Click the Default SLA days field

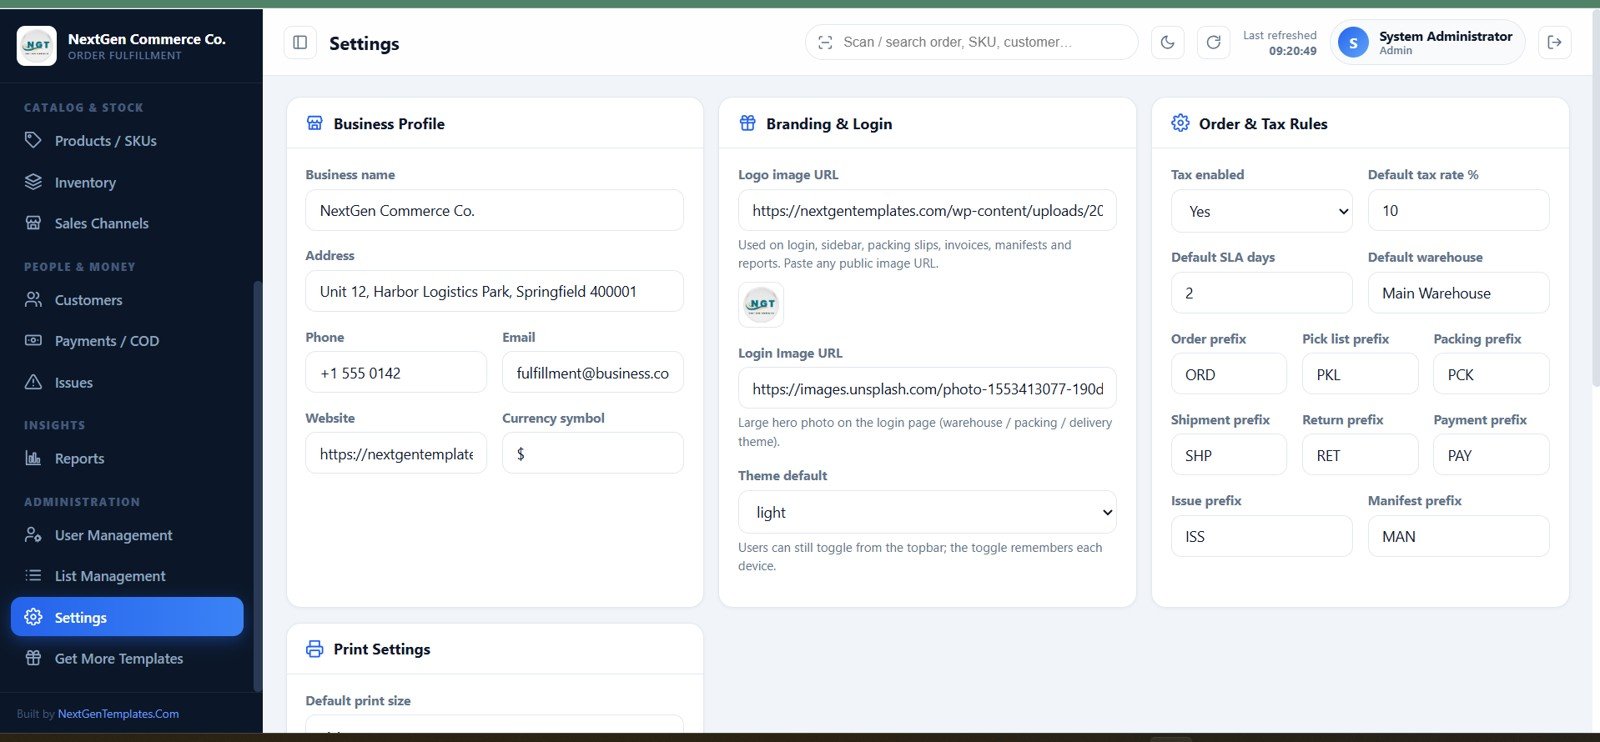[1262, 293]
